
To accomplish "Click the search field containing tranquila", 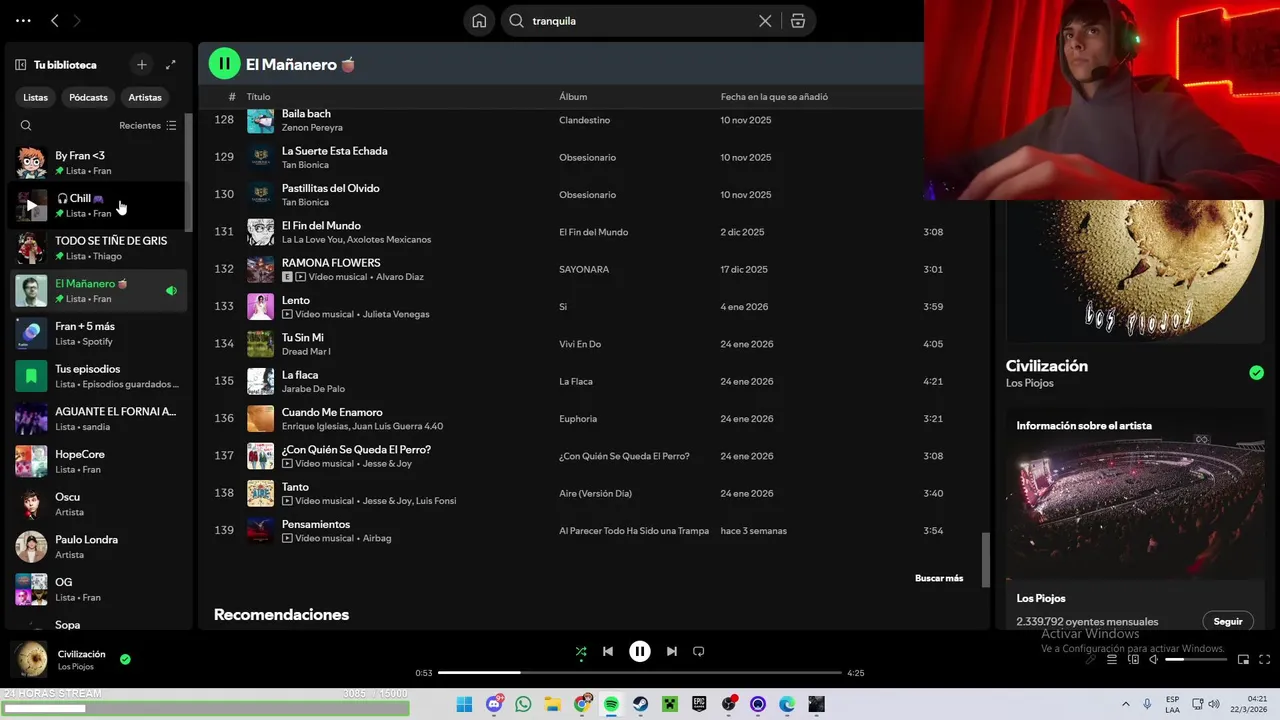I will coord(640,21).
